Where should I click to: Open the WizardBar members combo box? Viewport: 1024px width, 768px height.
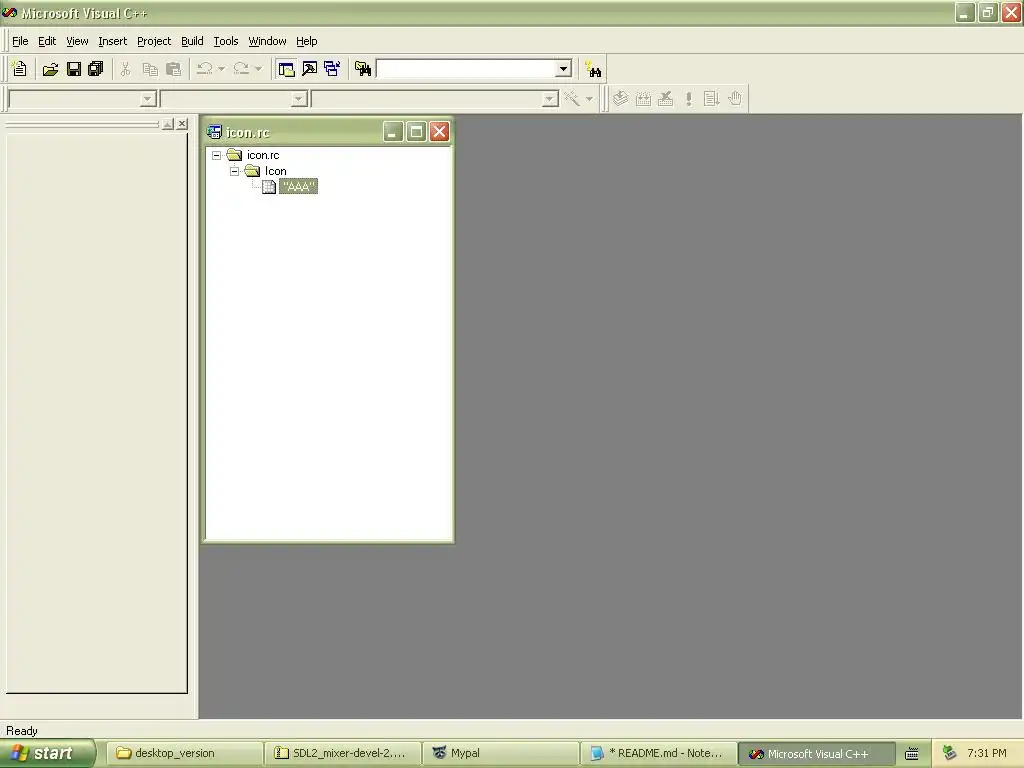[x=435, y=99]
